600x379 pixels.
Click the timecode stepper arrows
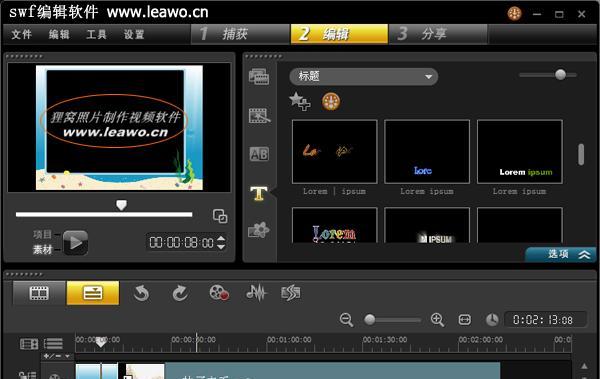point(221,243)
